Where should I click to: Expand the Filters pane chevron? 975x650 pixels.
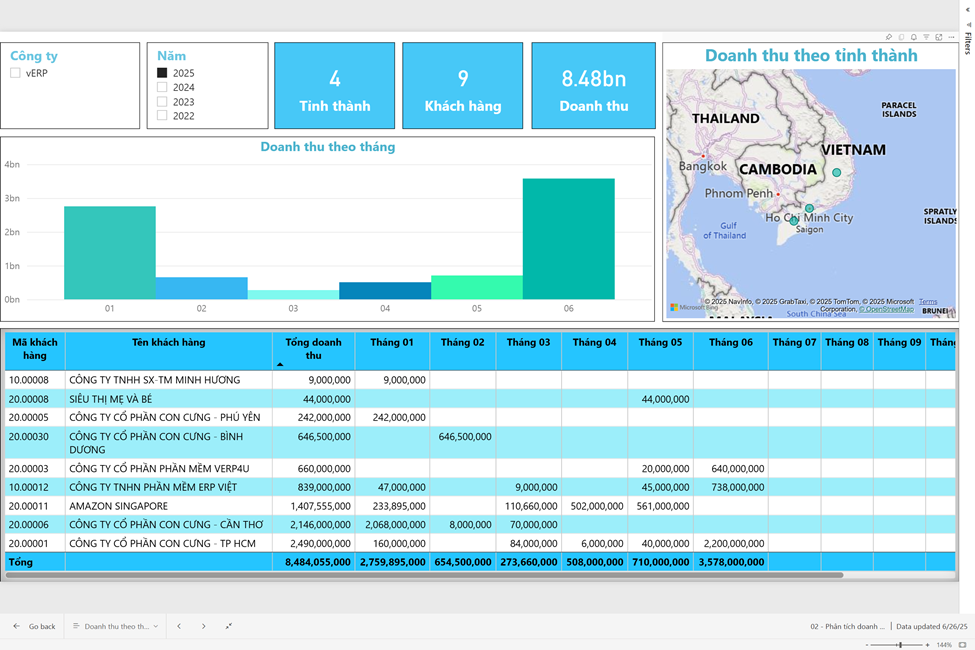click(x=968, y=9)
